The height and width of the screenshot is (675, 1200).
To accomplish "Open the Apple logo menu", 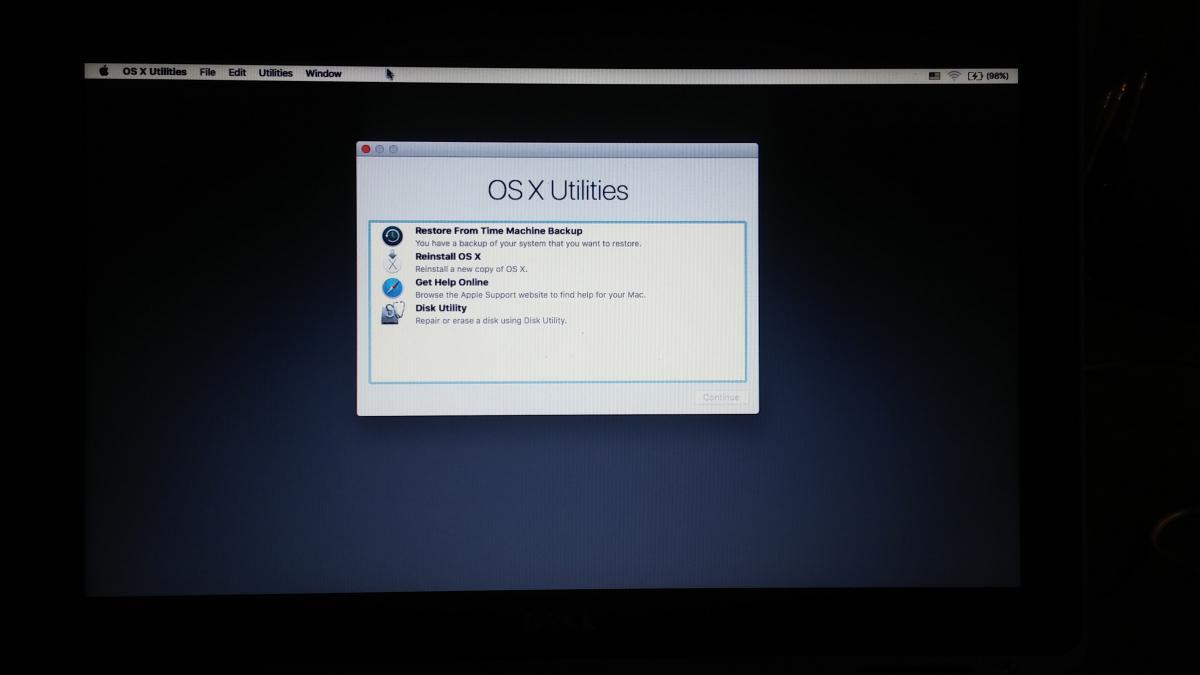I will point(103,72).
